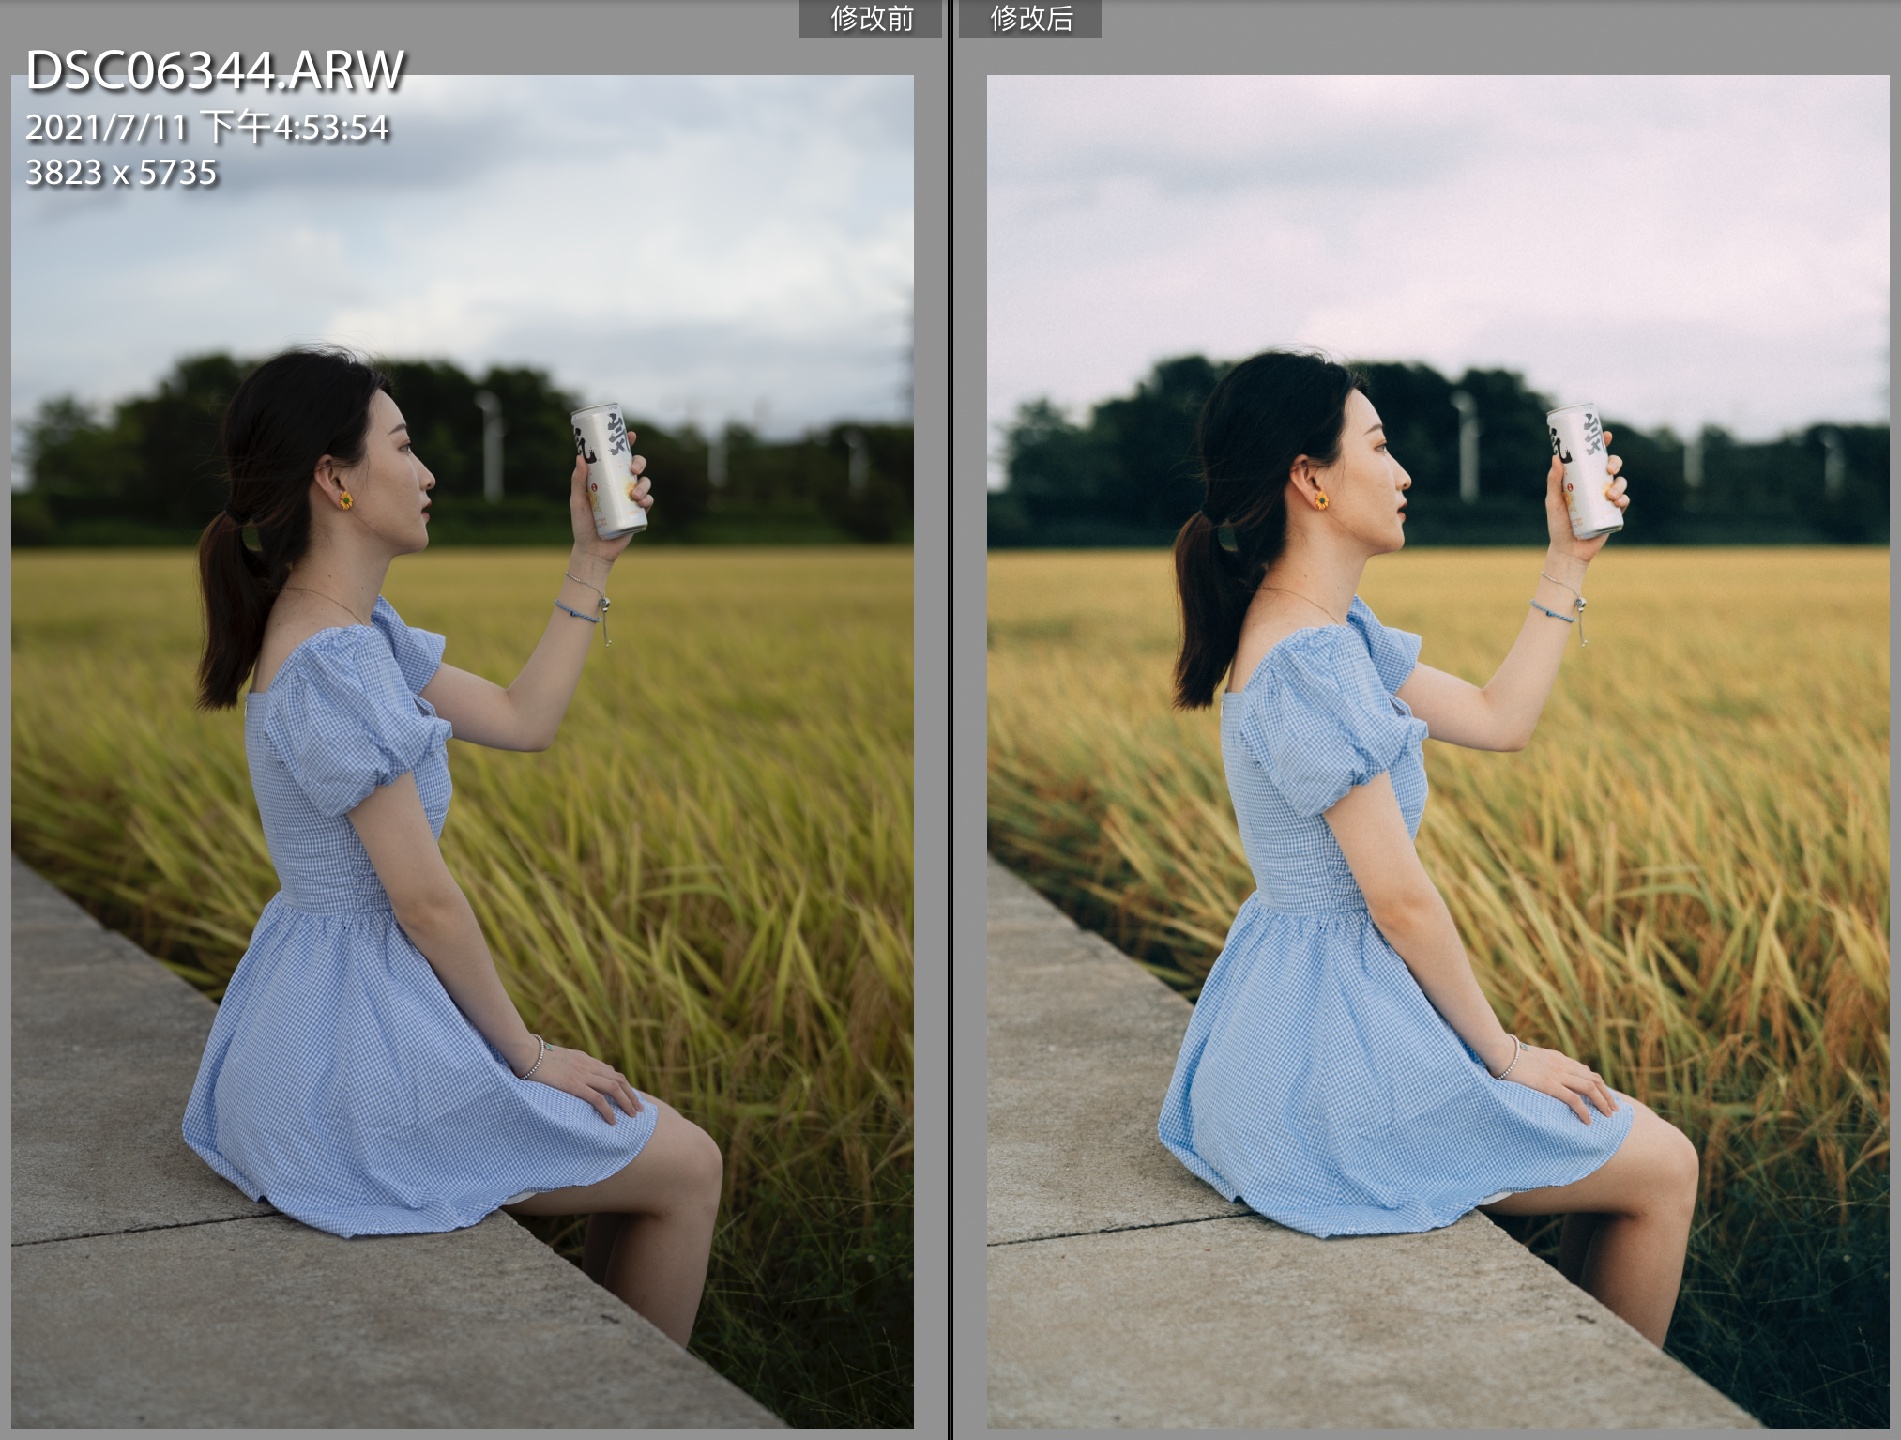
Task: Click the vertical divider between the two previews
Action: (950, 720)
